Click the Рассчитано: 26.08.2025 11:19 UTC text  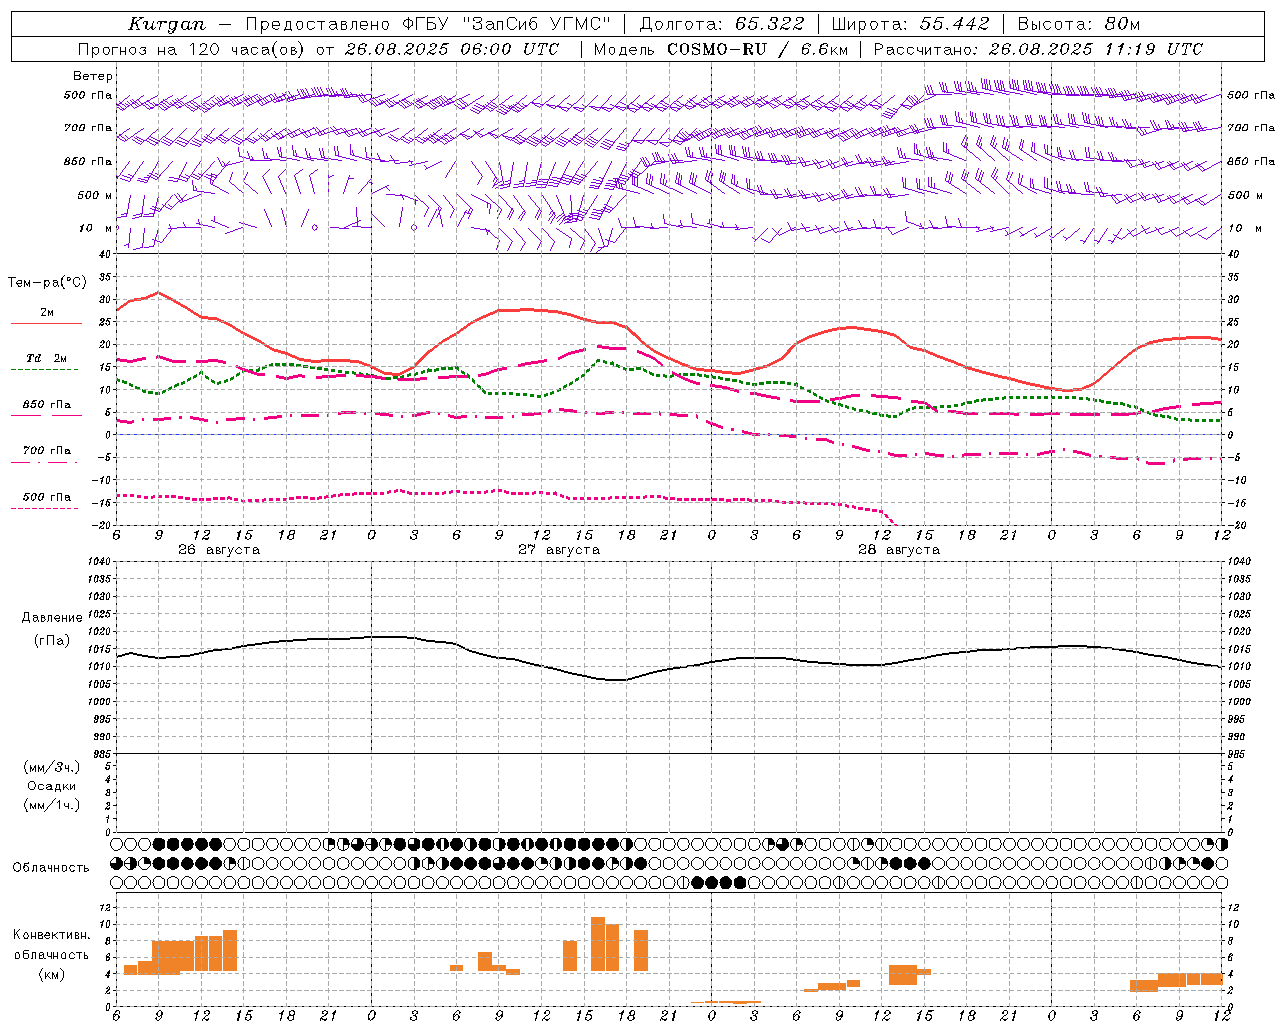pyautogui.click(x=1038, y=49)
